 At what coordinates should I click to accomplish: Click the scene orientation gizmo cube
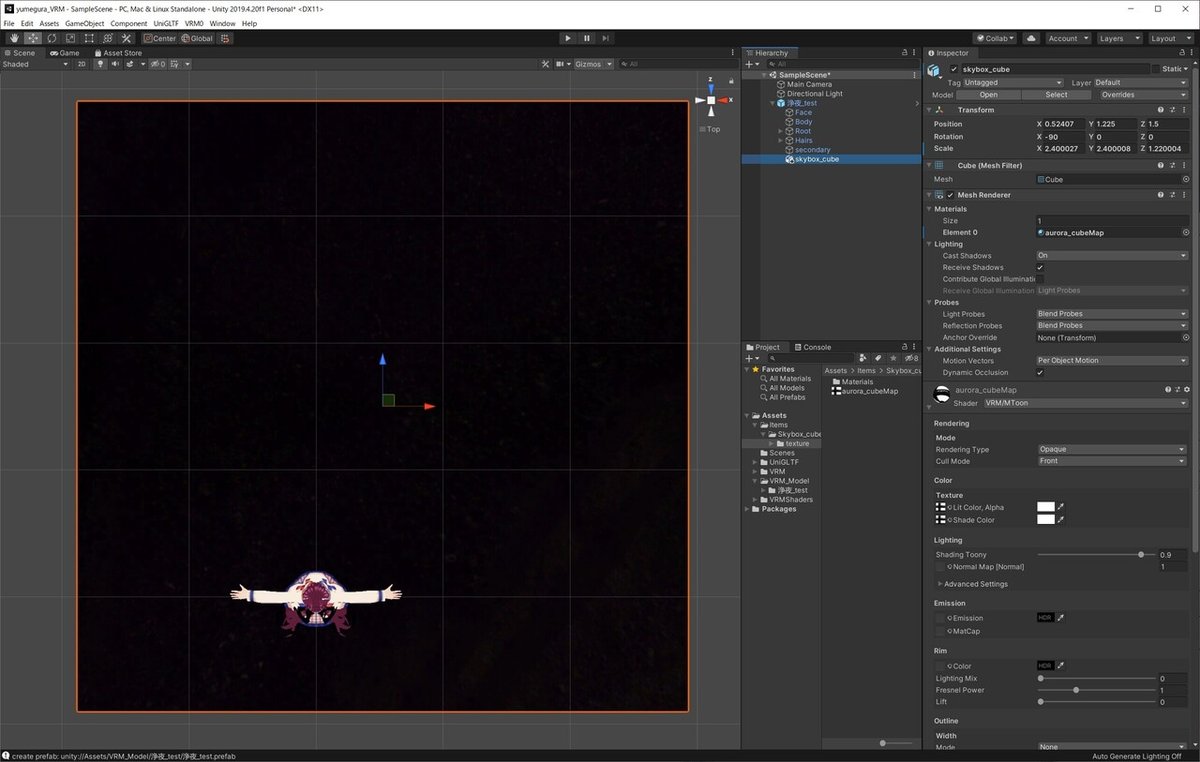pos(711,100)
